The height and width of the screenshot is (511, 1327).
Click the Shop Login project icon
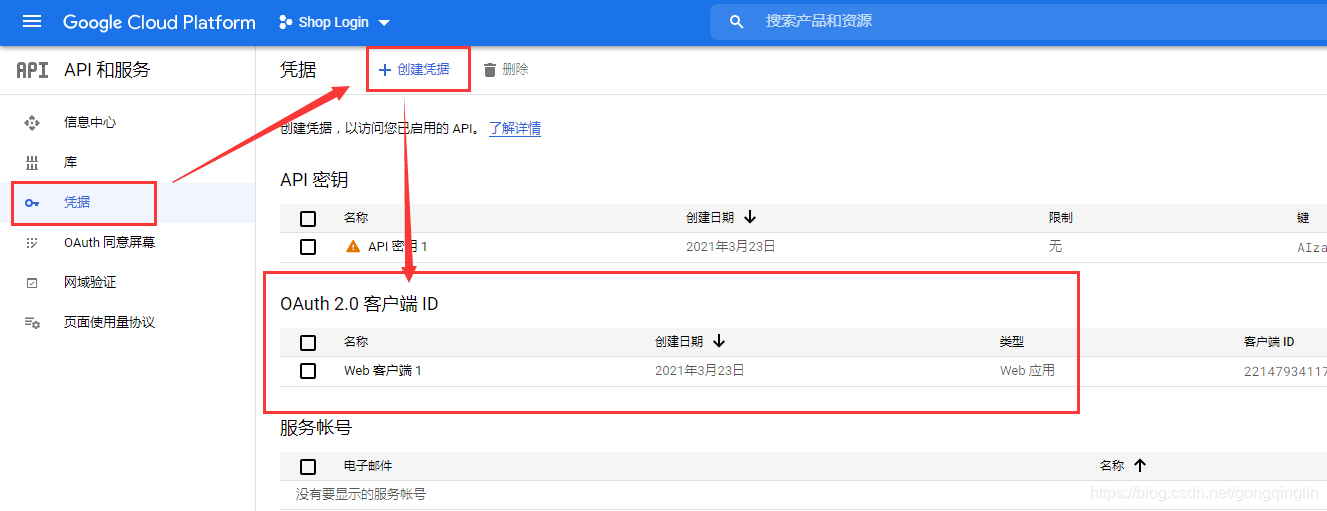pyautogui.click(x=286, y=22)
